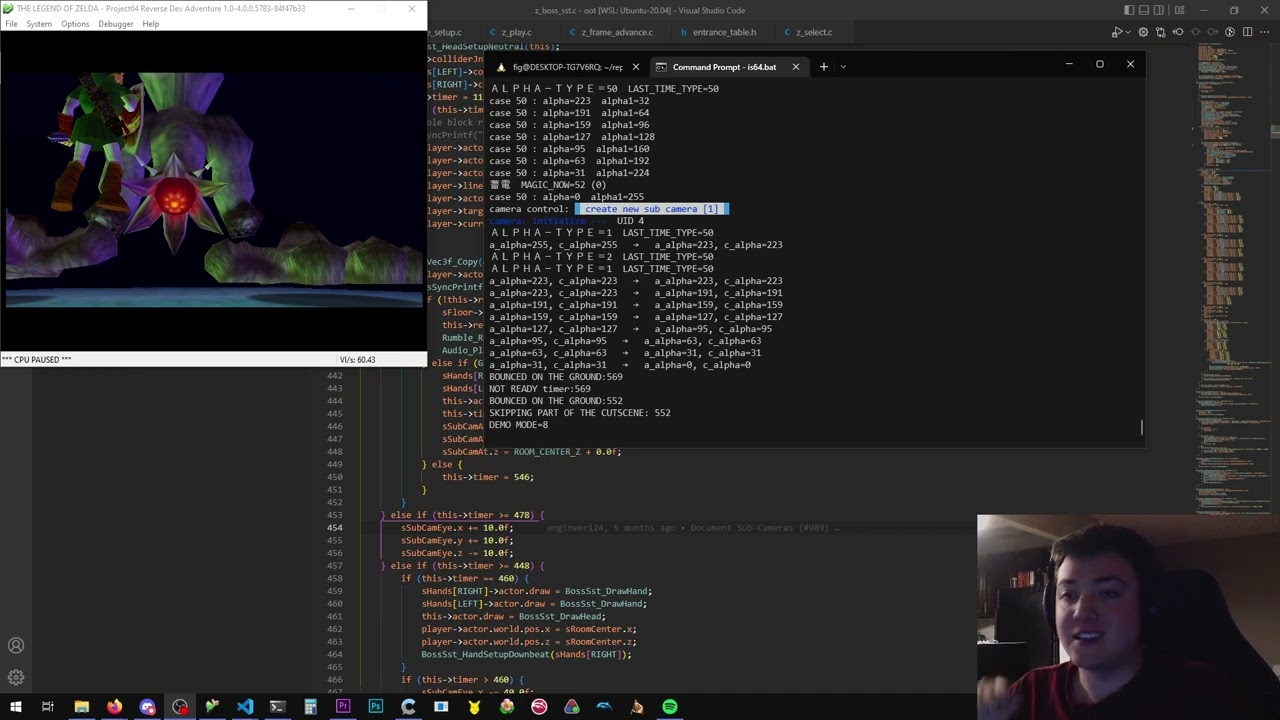The image size is (1280, 720).
Task: Open Adobe Photoshop from taskbar
Action: [x=376, y=707]
